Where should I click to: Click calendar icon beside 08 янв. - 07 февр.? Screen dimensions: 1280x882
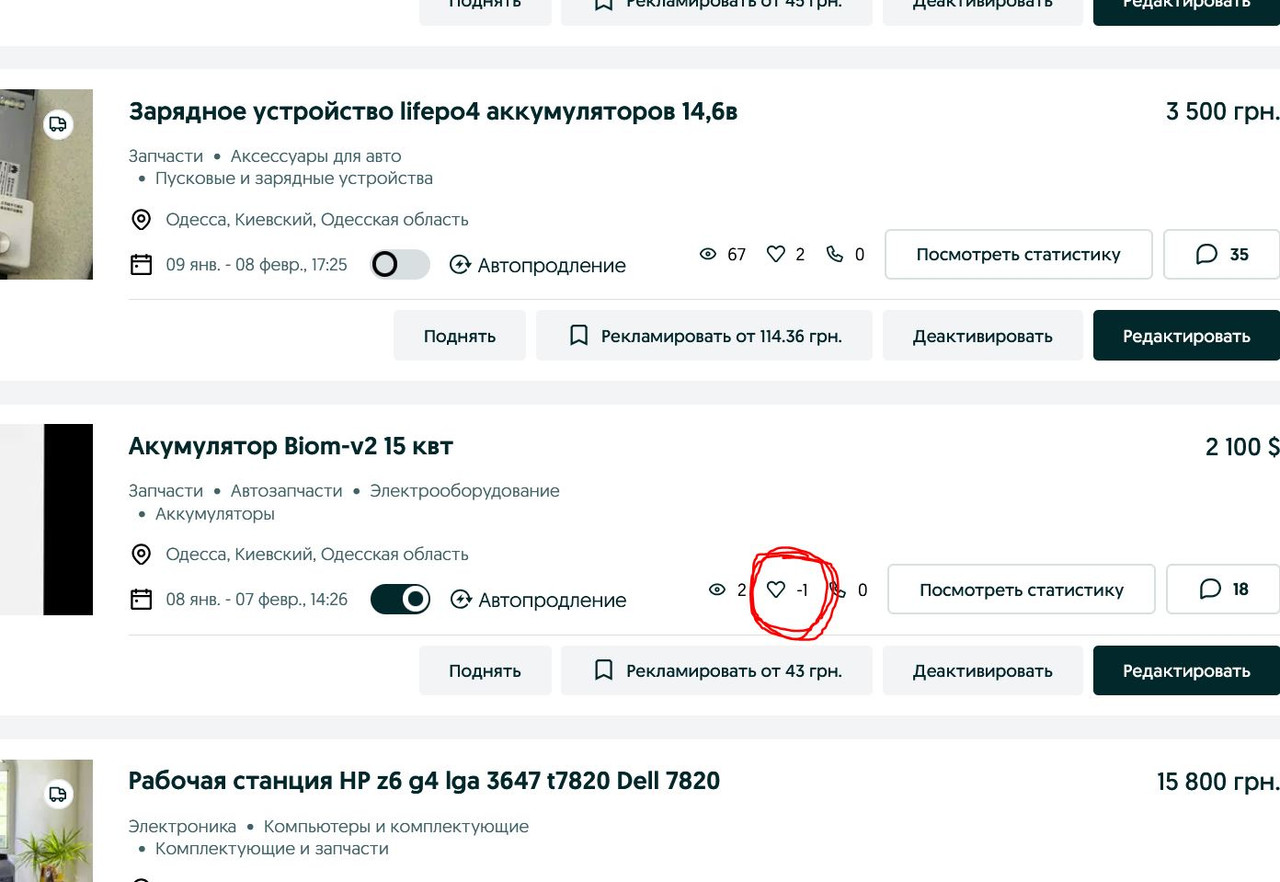click(x=141, y=599)
